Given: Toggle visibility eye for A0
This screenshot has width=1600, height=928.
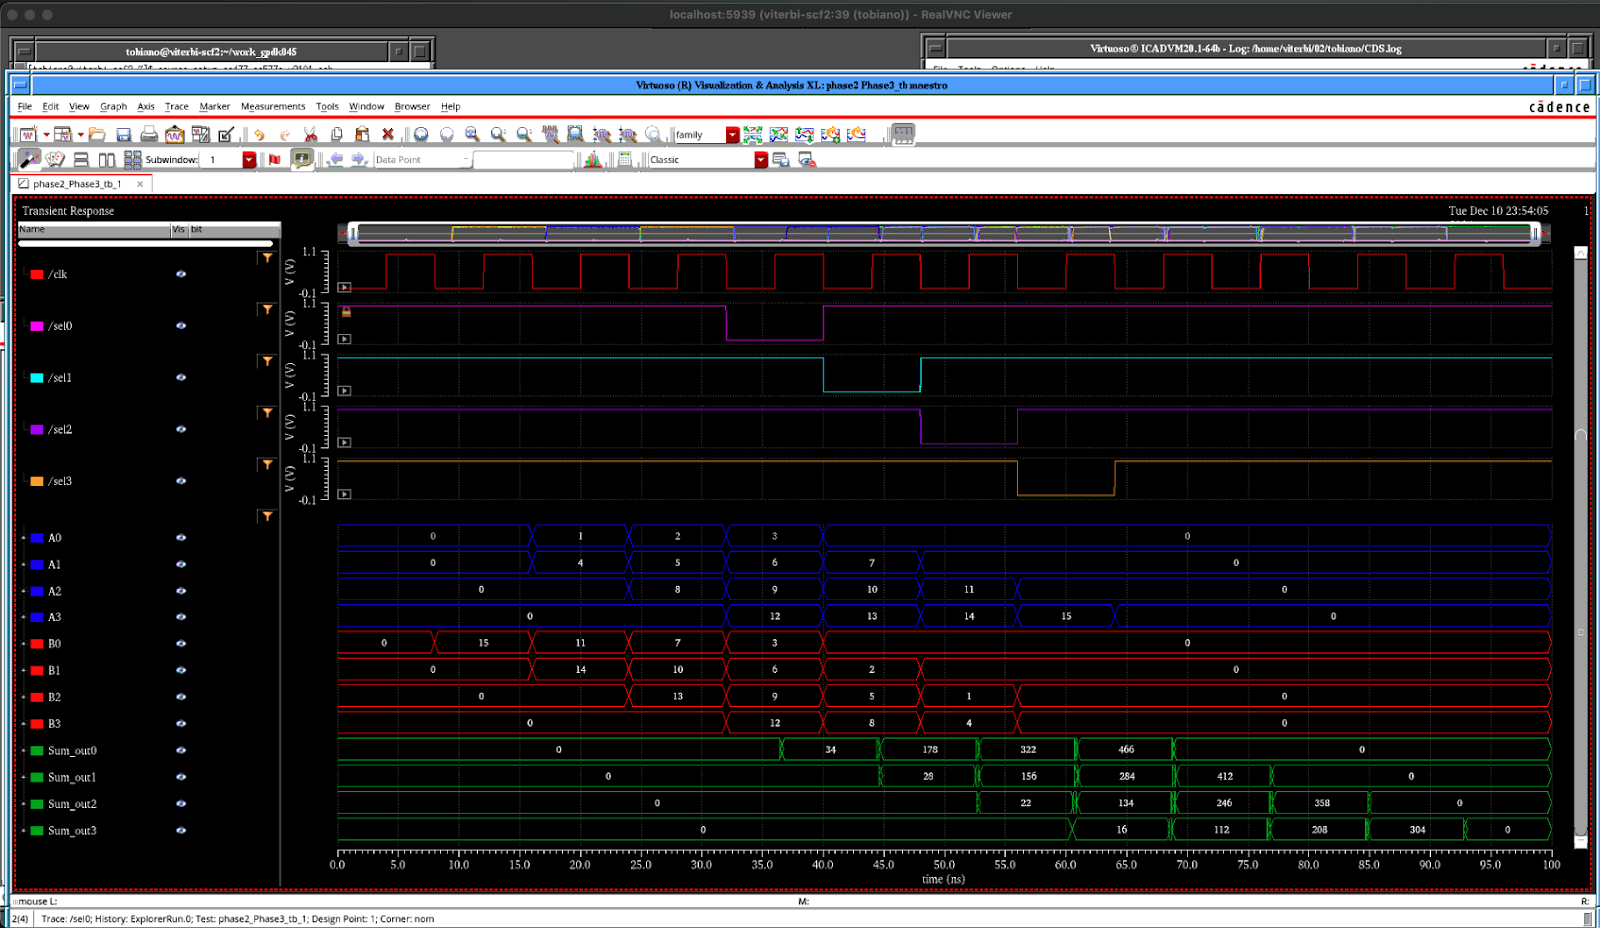Looking at the screenshot, I should point(181,538).
